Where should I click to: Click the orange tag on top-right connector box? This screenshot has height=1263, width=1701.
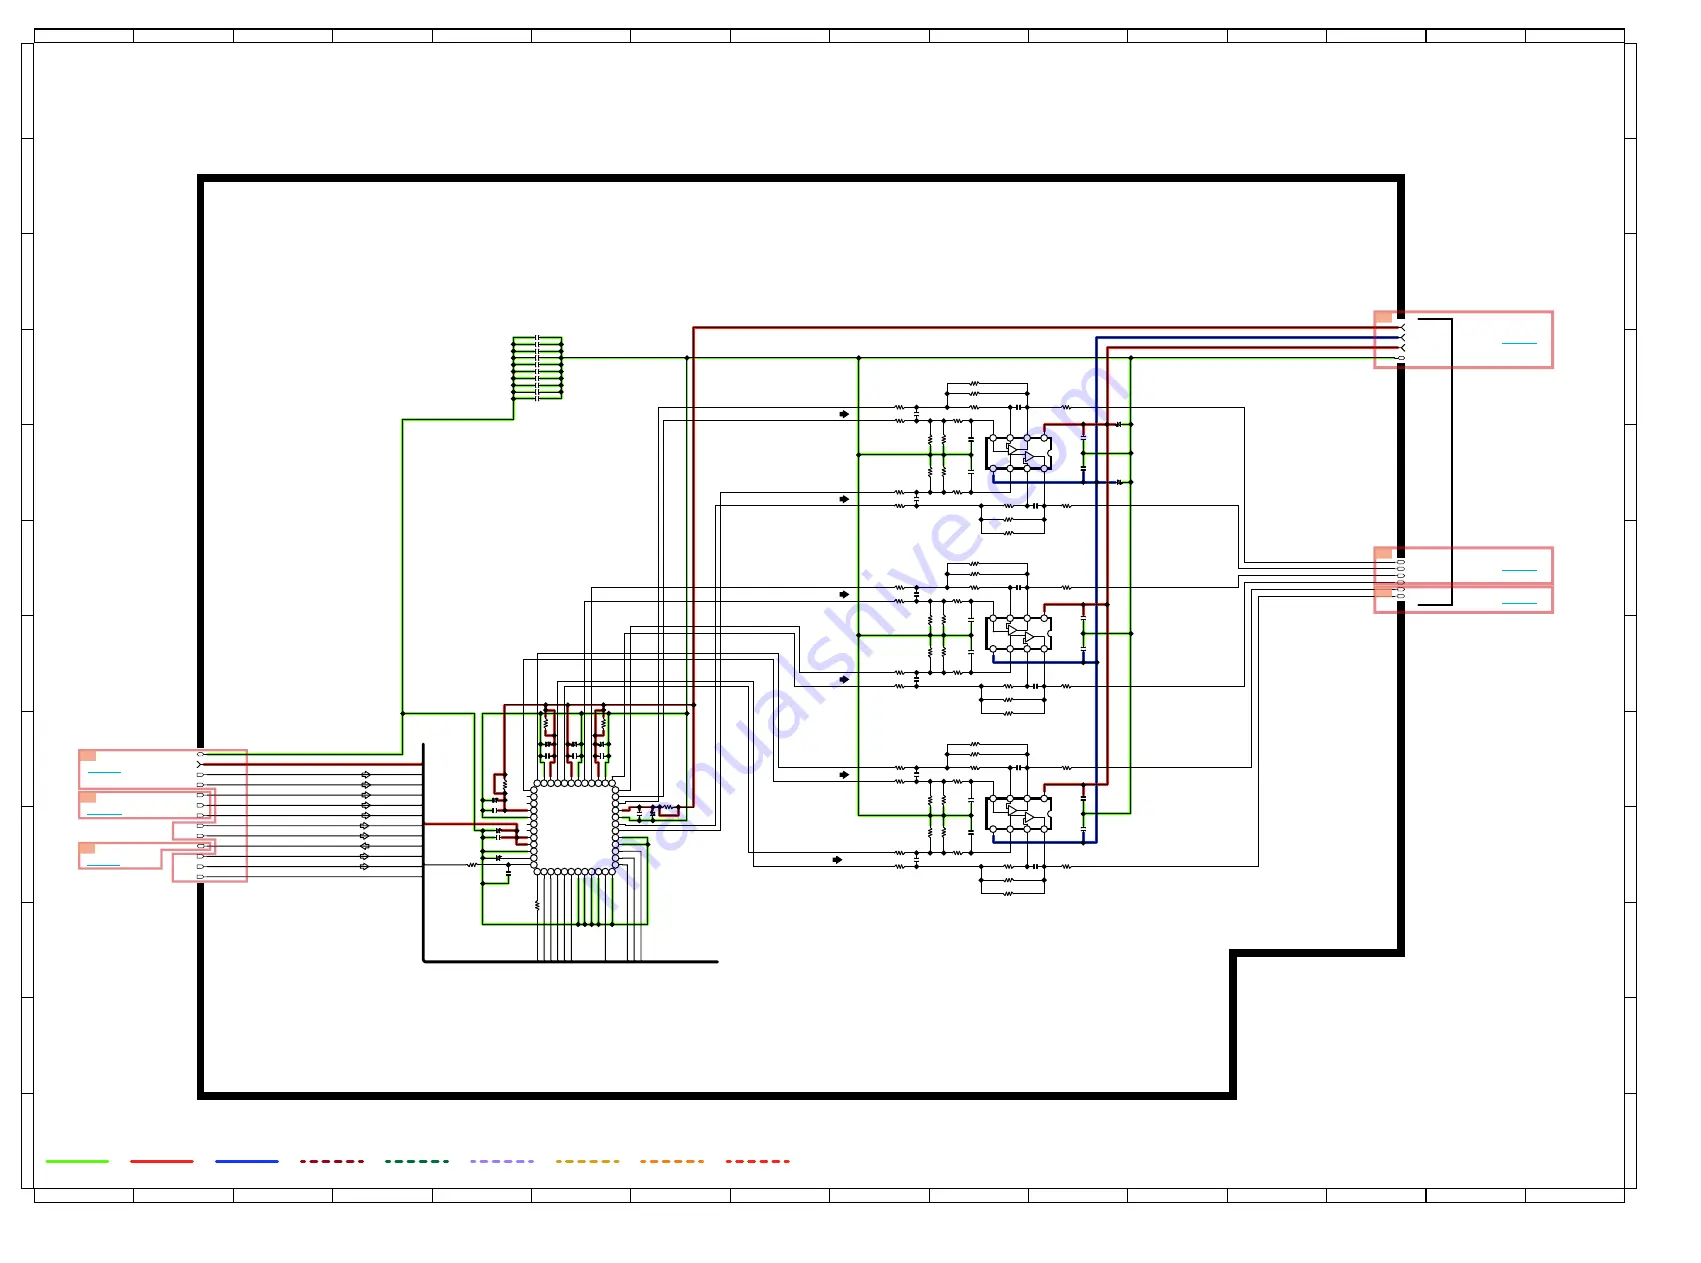1384,317
